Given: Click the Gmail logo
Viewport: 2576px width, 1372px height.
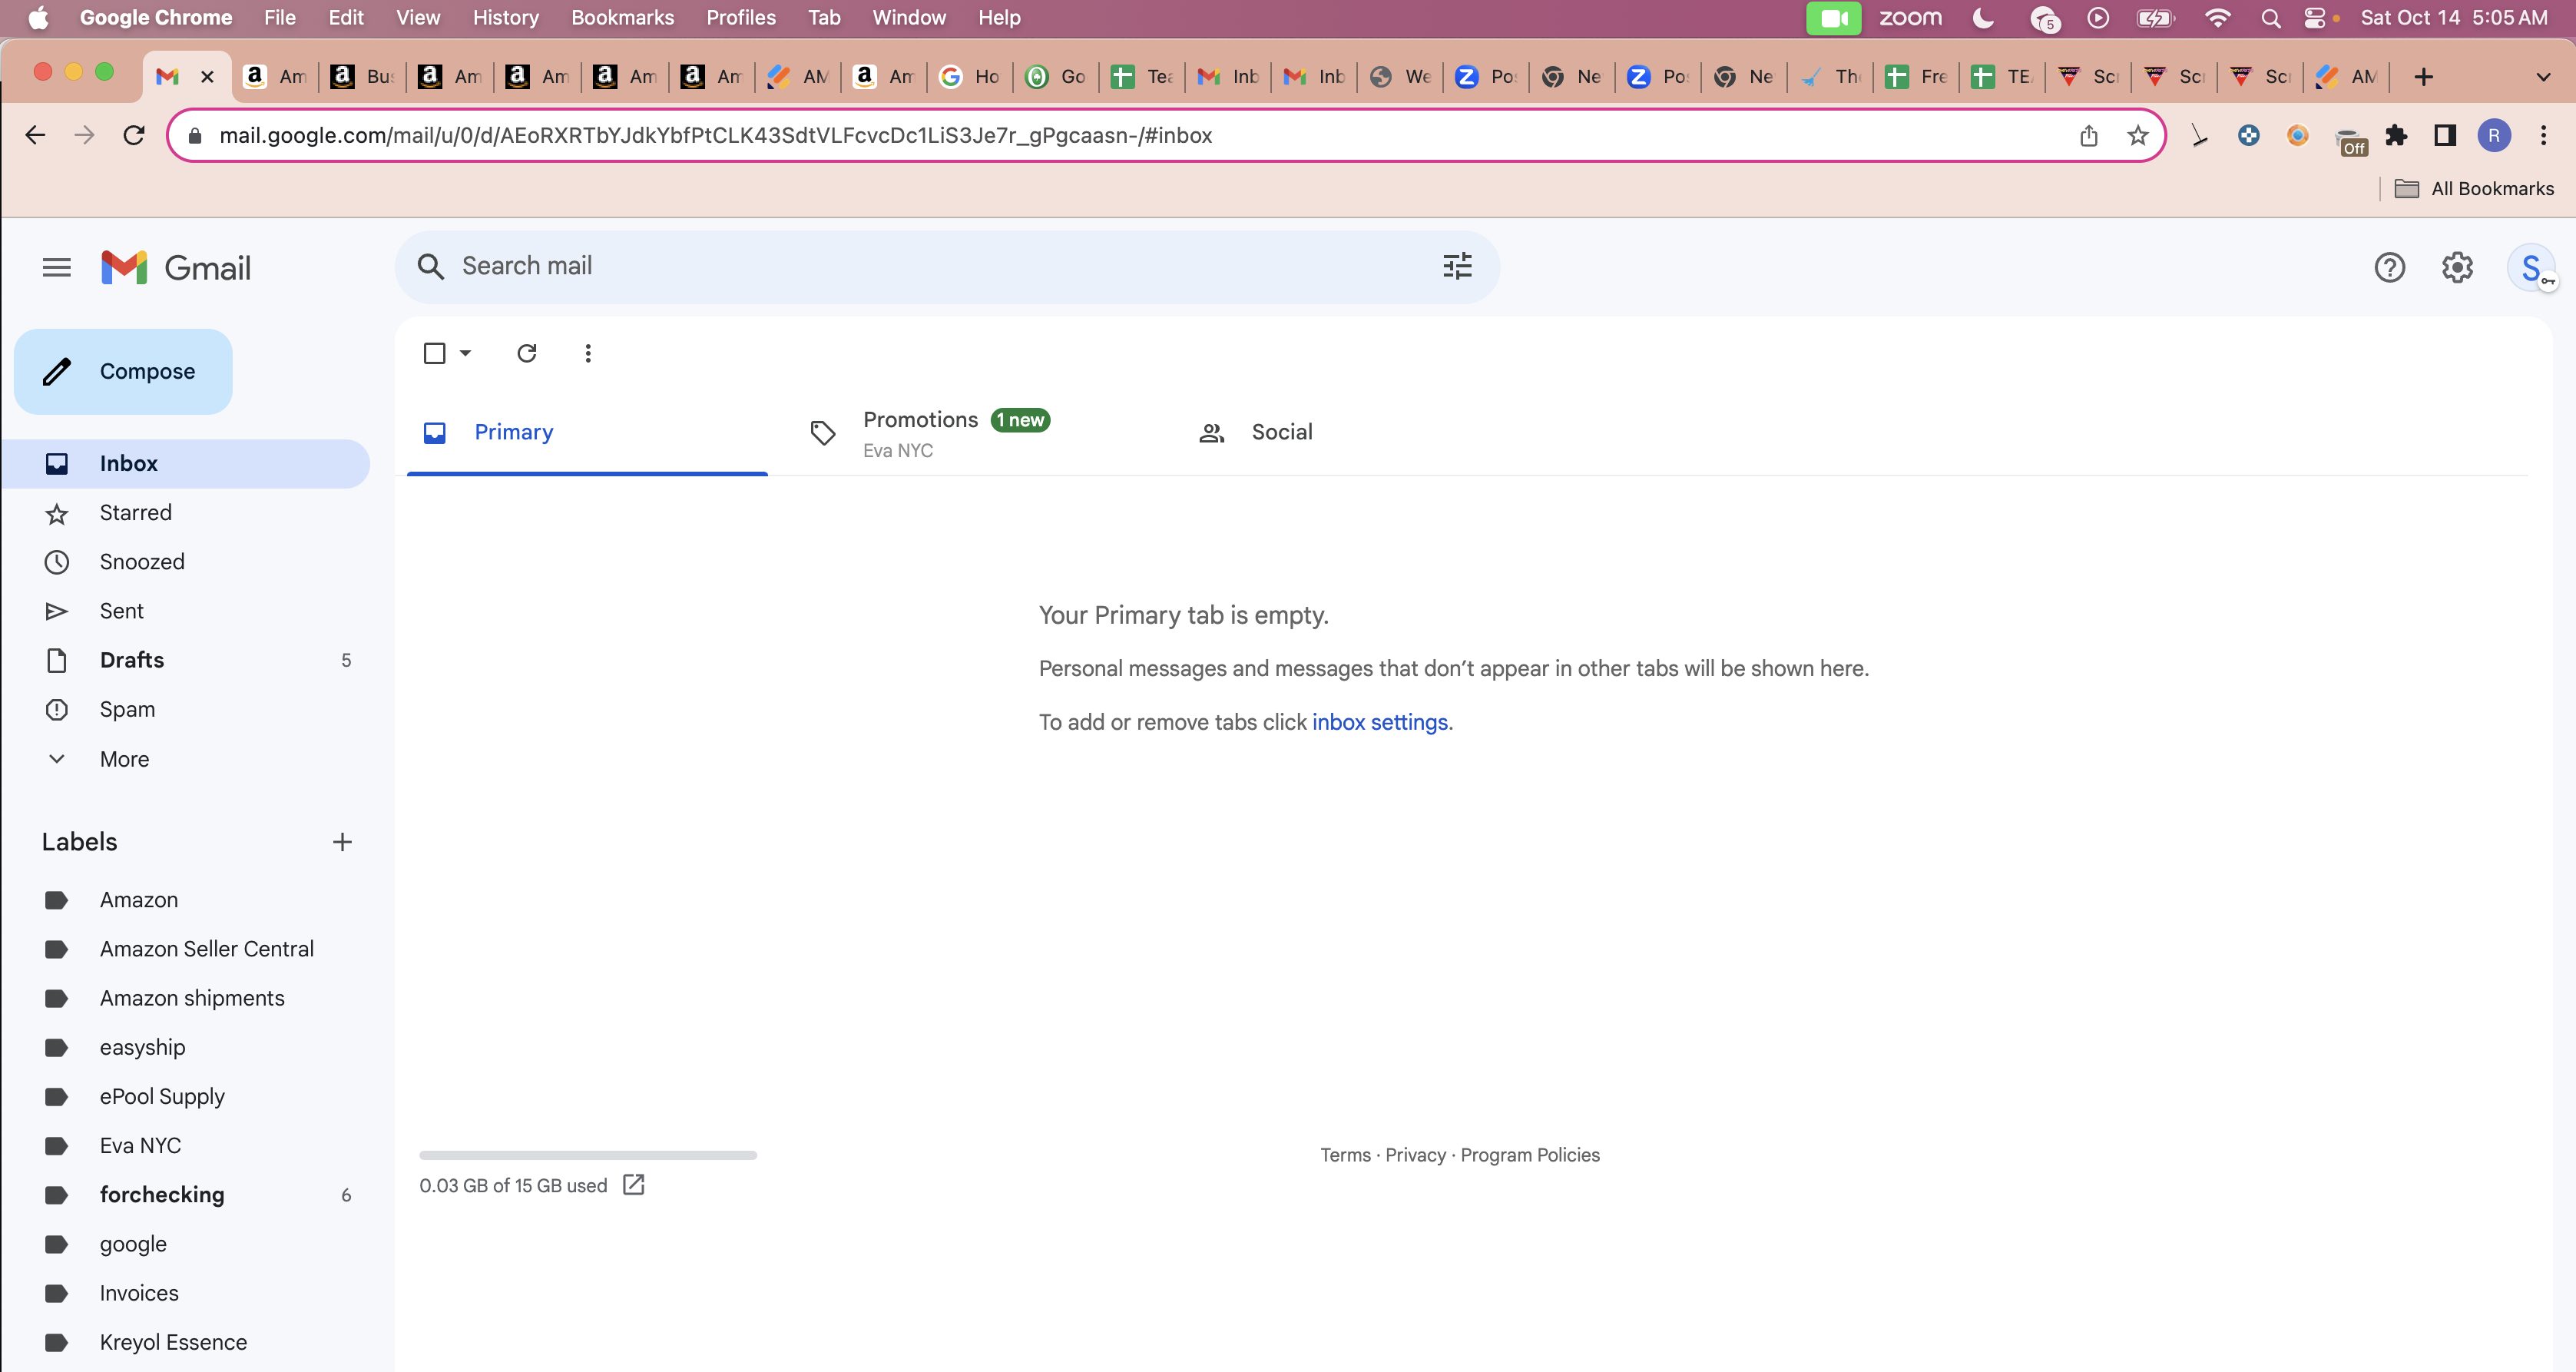Looking at the screenshot, I should [x=176, y=267].
